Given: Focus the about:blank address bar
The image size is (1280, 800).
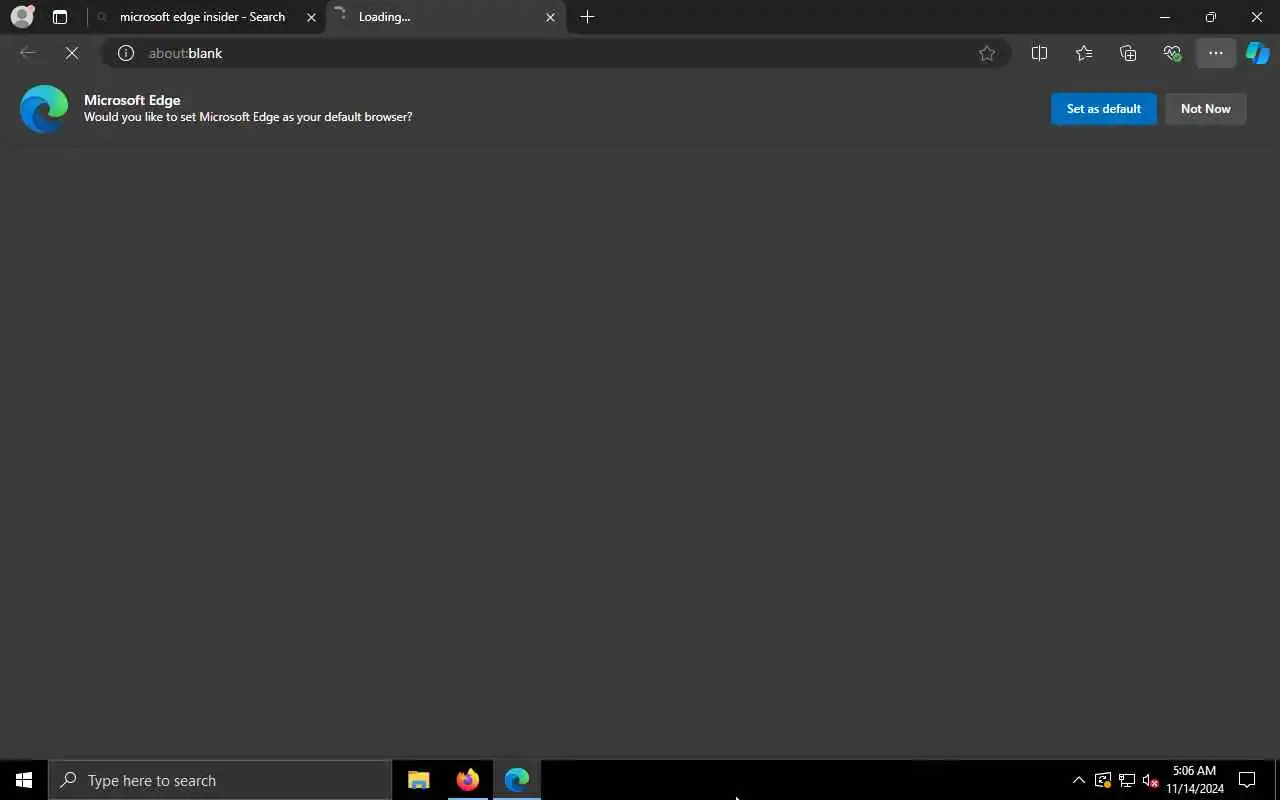Looking at the screenshot, I should pos(555,53).
